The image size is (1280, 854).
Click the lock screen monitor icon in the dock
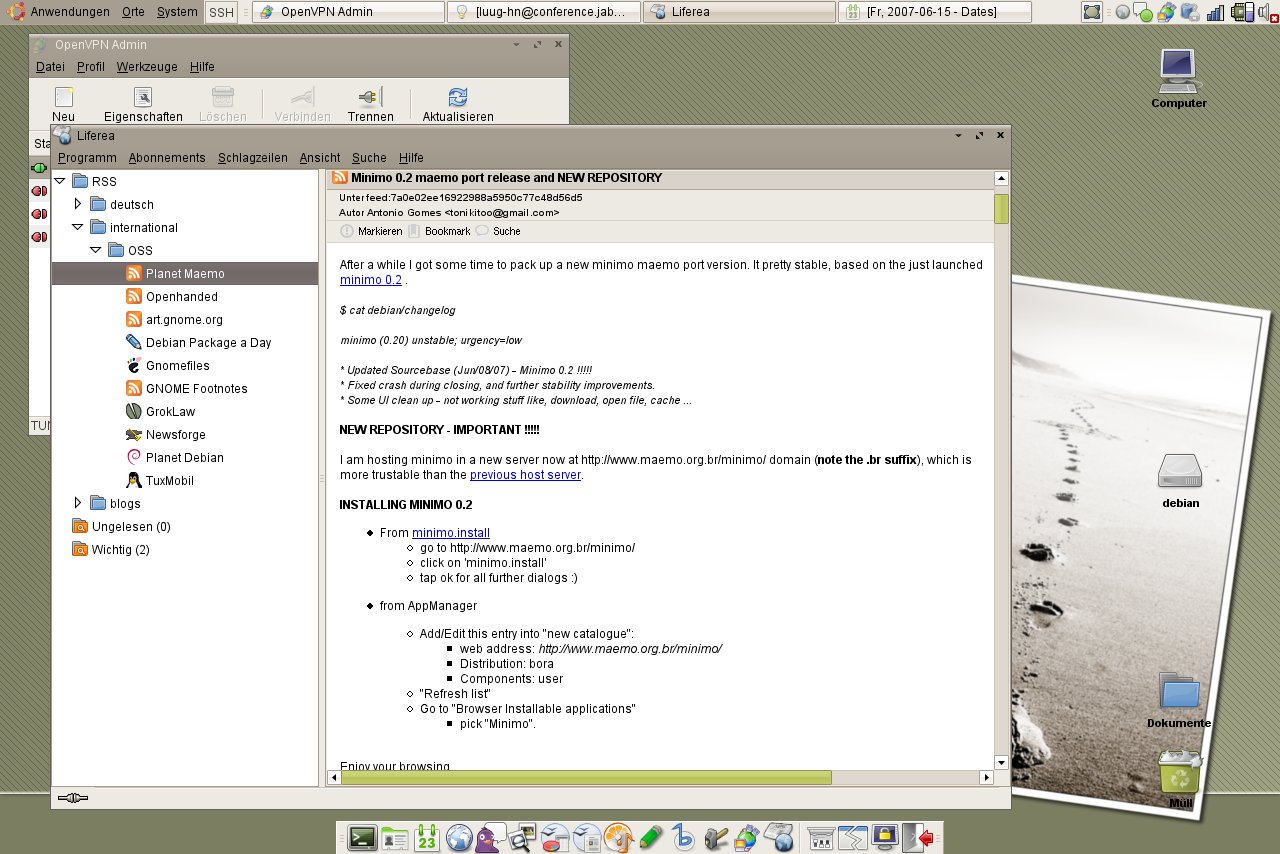pos(884,837)
